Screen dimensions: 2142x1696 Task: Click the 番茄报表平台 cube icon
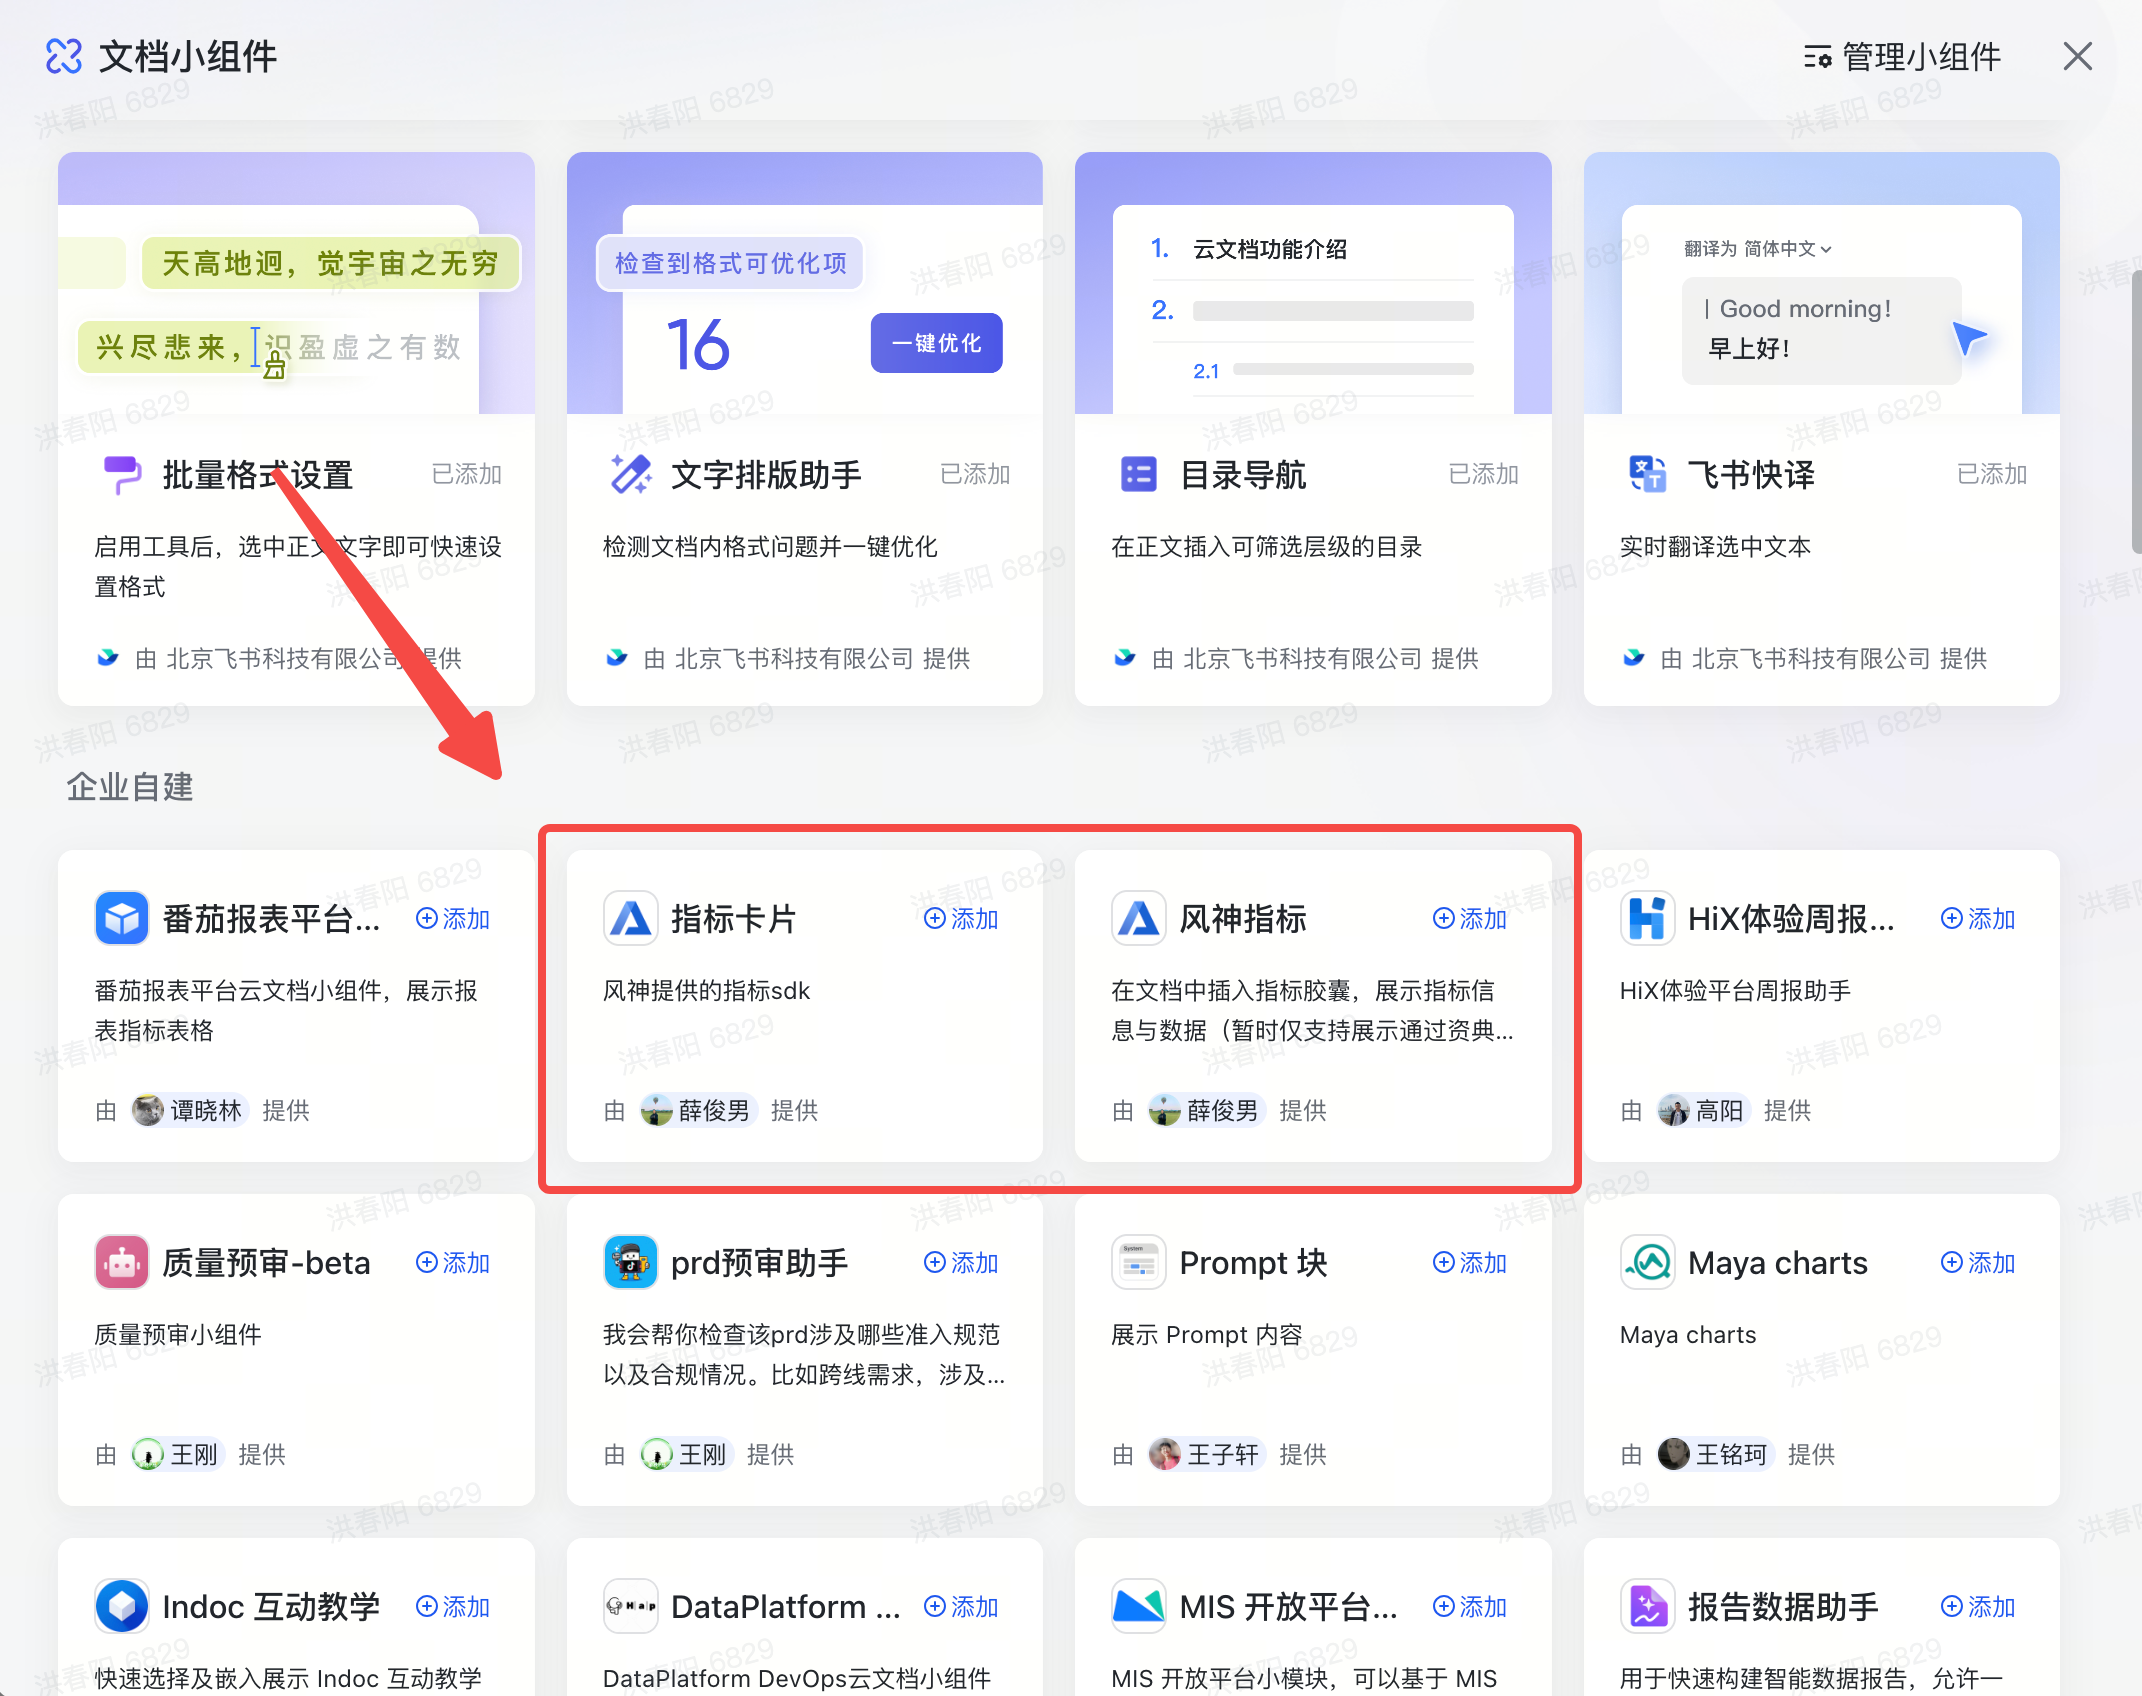pos(122,918)
